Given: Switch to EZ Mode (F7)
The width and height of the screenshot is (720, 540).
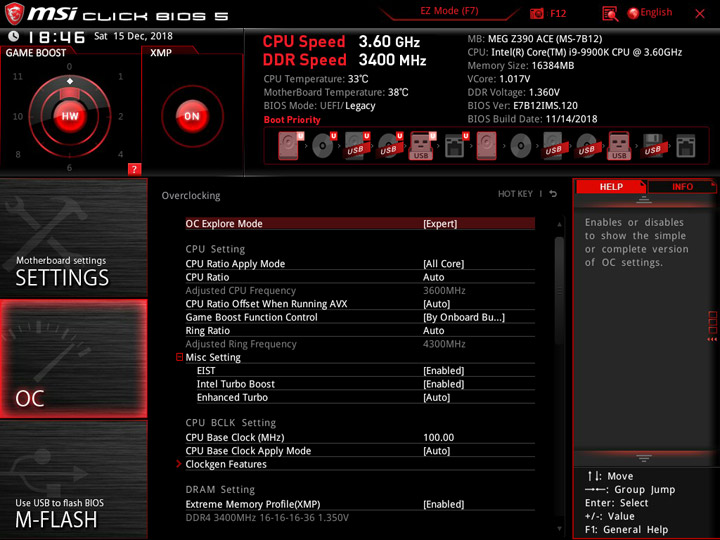Looking at the screenshot, I should [449, 11].
